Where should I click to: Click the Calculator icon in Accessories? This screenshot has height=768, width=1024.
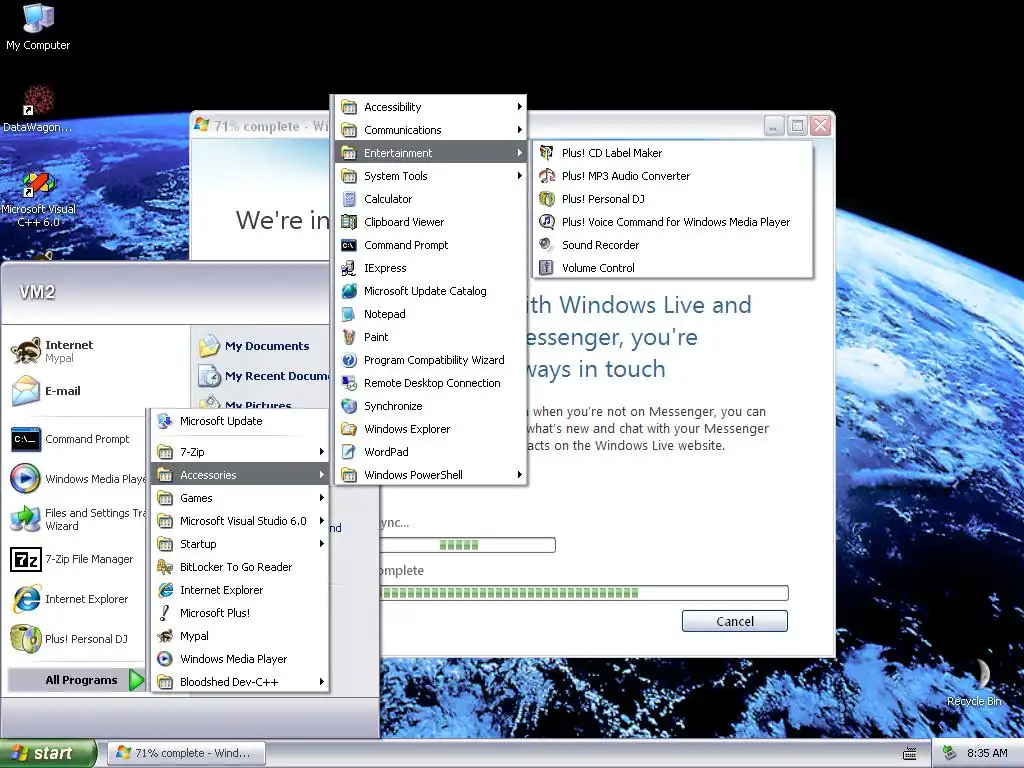point(349,199)
